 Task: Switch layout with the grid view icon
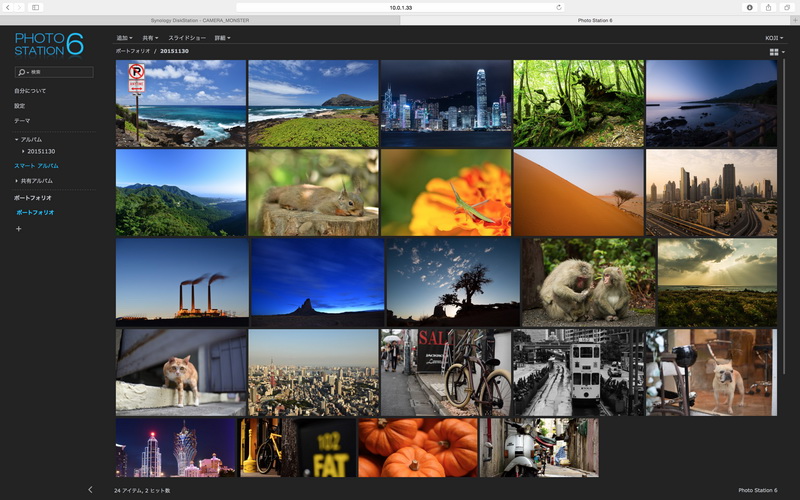774,52
